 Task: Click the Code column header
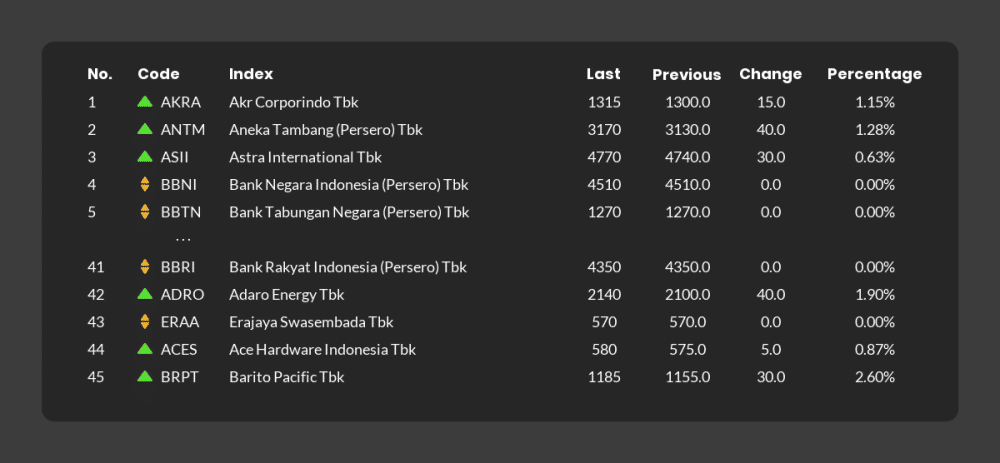(159, 74)
